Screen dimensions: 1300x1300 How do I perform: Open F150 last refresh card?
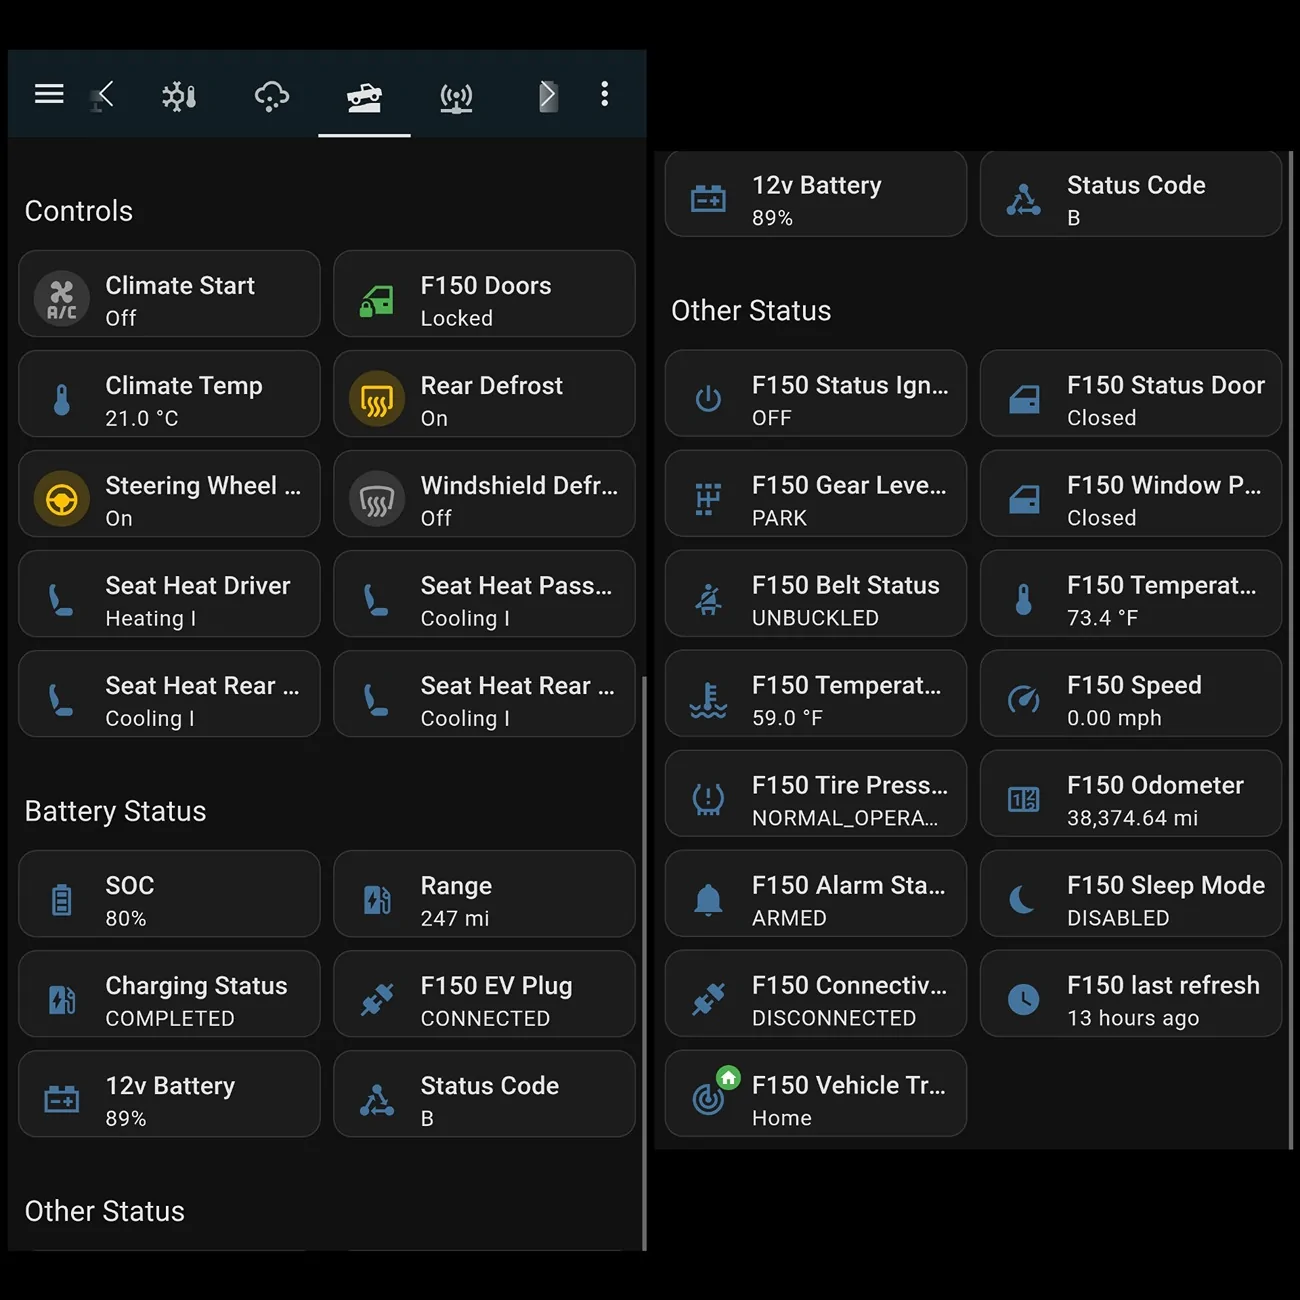click(1131, 994)
